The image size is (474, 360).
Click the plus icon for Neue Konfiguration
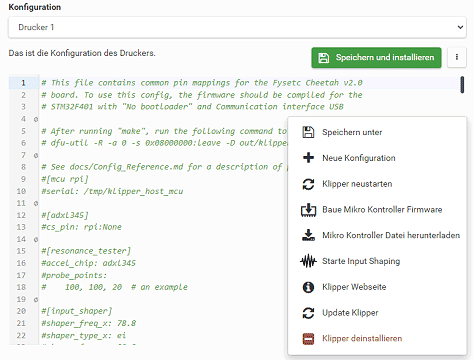(308, 158)
